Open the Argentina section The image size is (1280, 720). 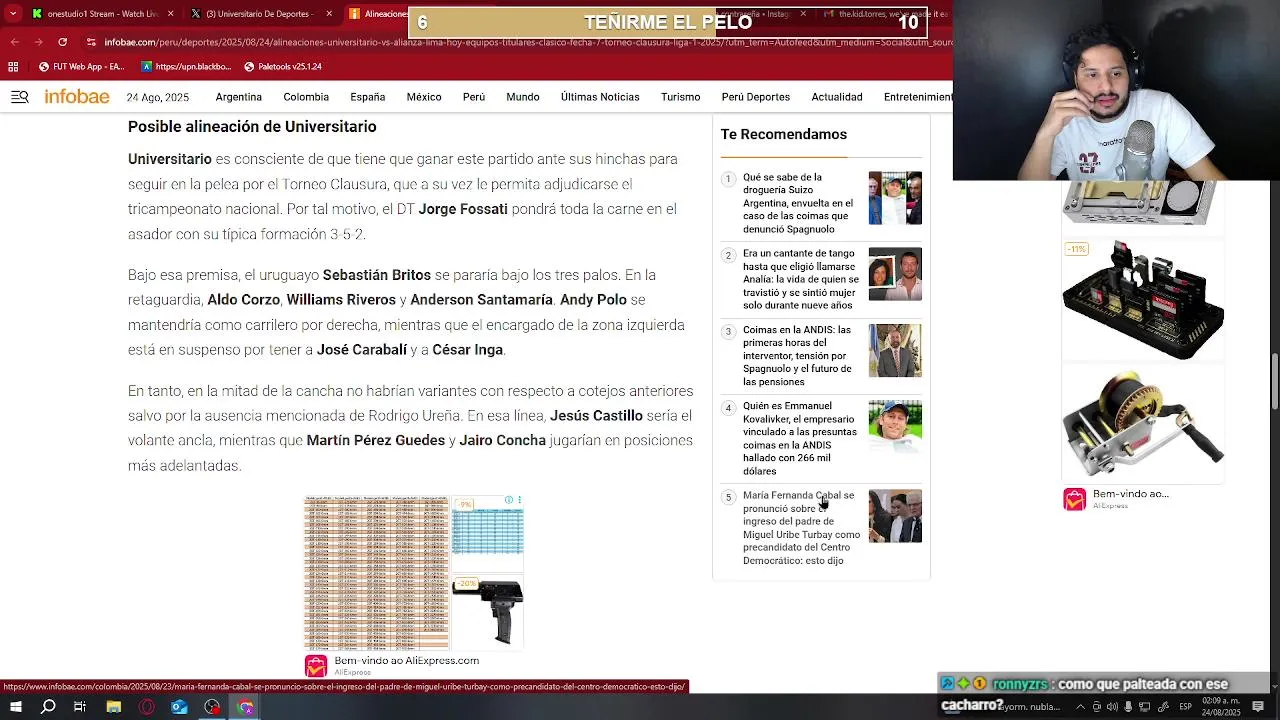click(238, 97)
